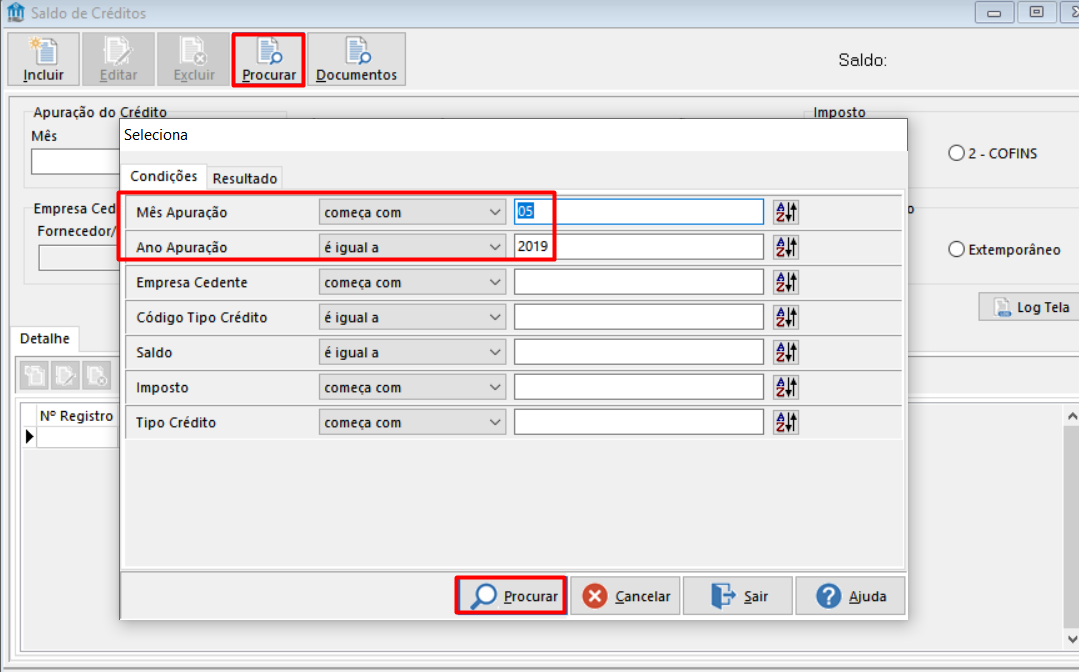The height and width of the screenshot is (672, 1079).
Task: Toggle sort icon for Código Tipo Crédito
Action: (x=786, y=317)
